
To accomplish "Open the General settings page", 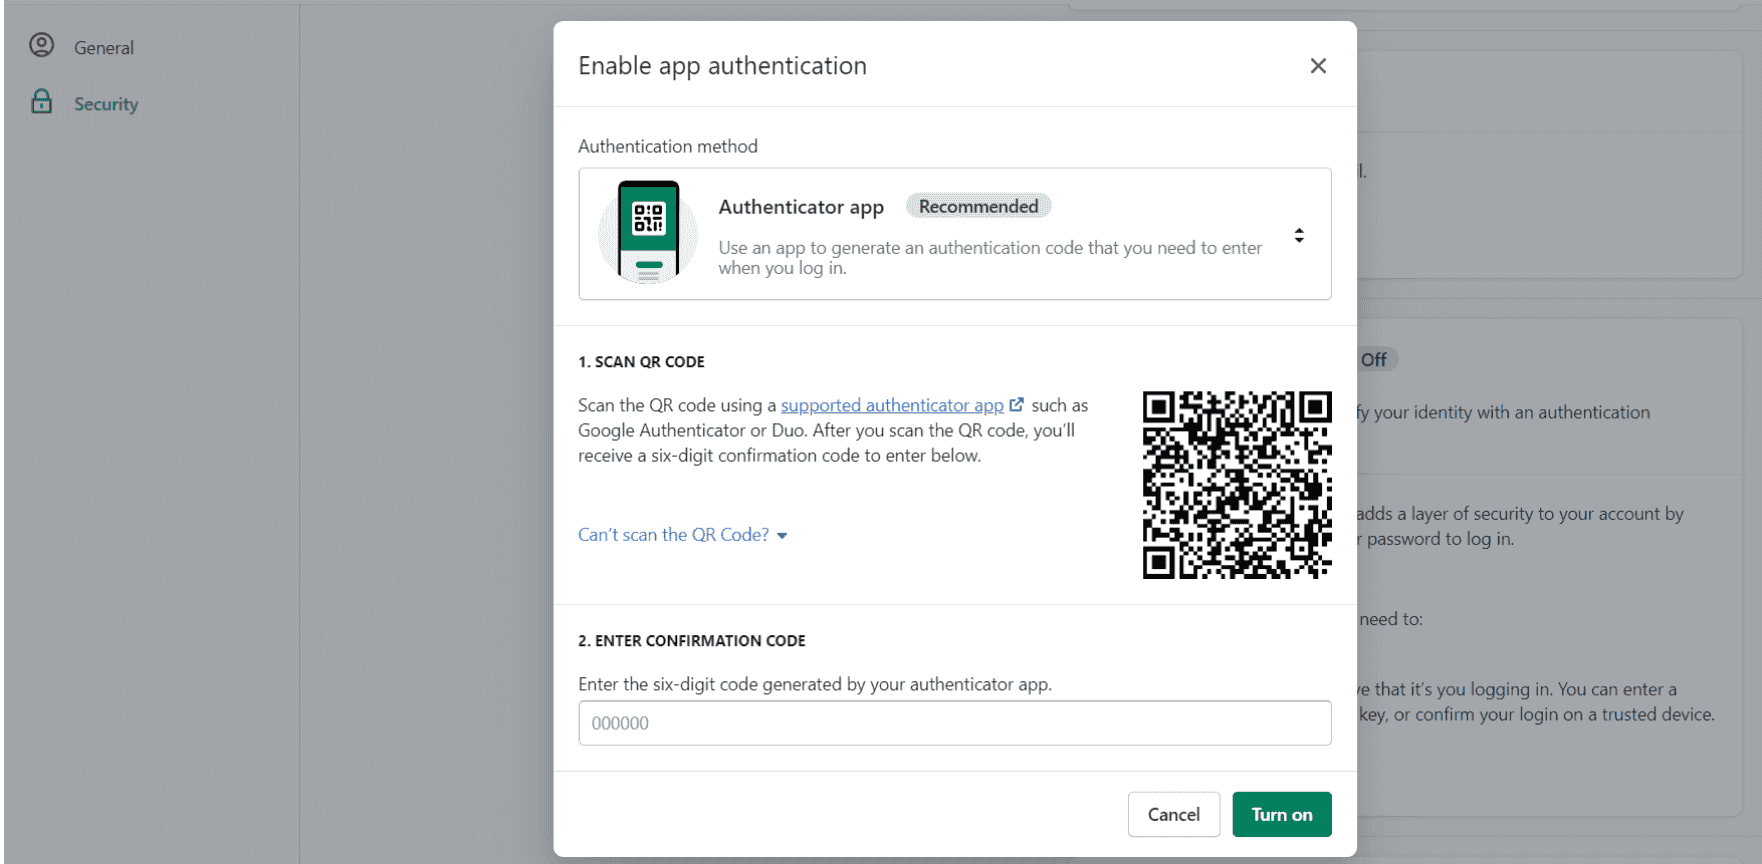I will coord(104,47).
